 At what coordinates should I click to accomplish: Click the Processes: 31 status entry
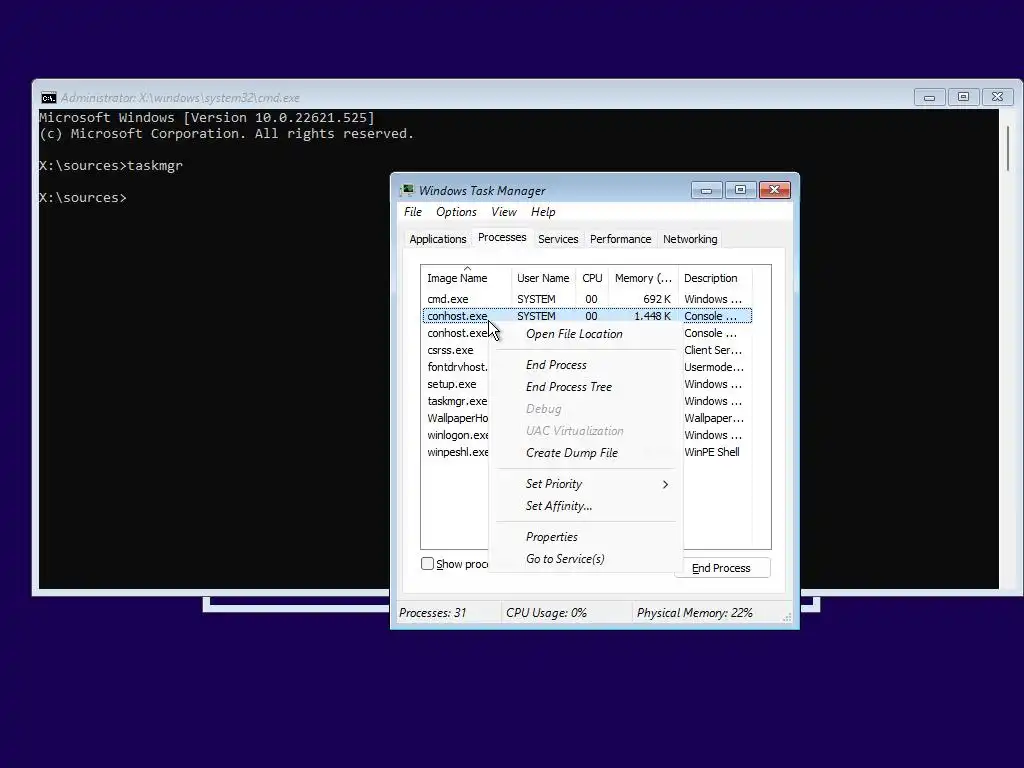click(432, 613)
